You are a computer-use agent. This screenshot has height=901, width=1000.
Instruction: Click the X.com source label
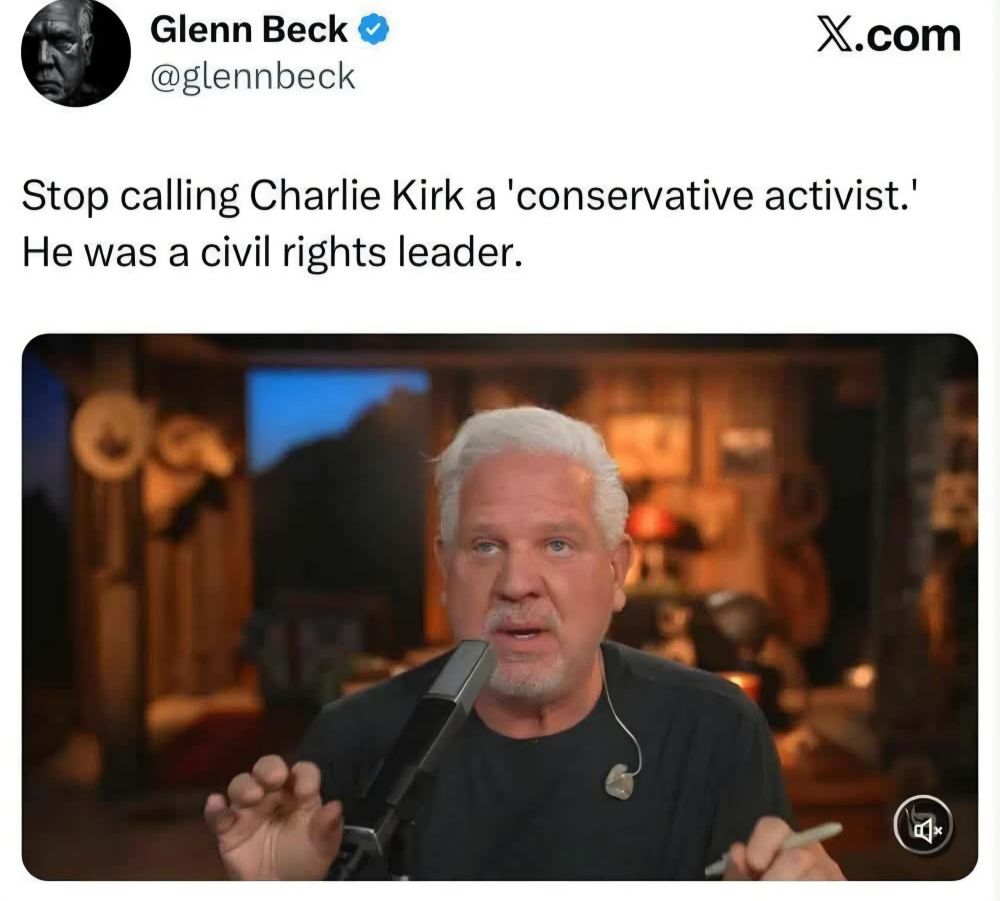pos(889,36)
